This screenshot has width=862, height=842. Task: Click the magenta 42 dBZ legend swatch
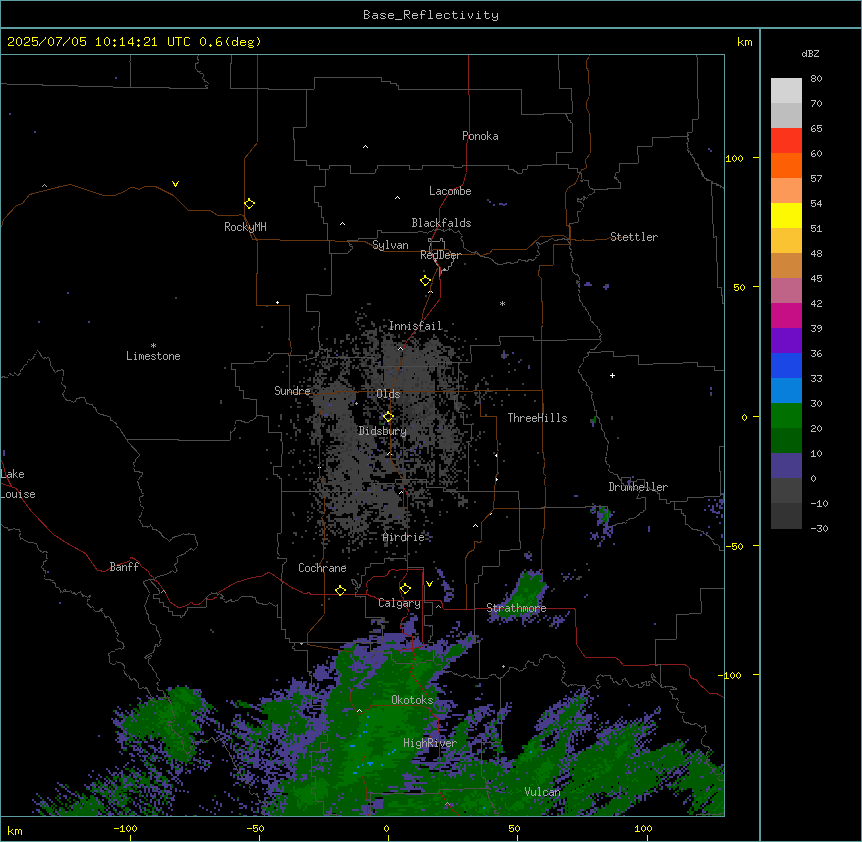click(786, 315)
